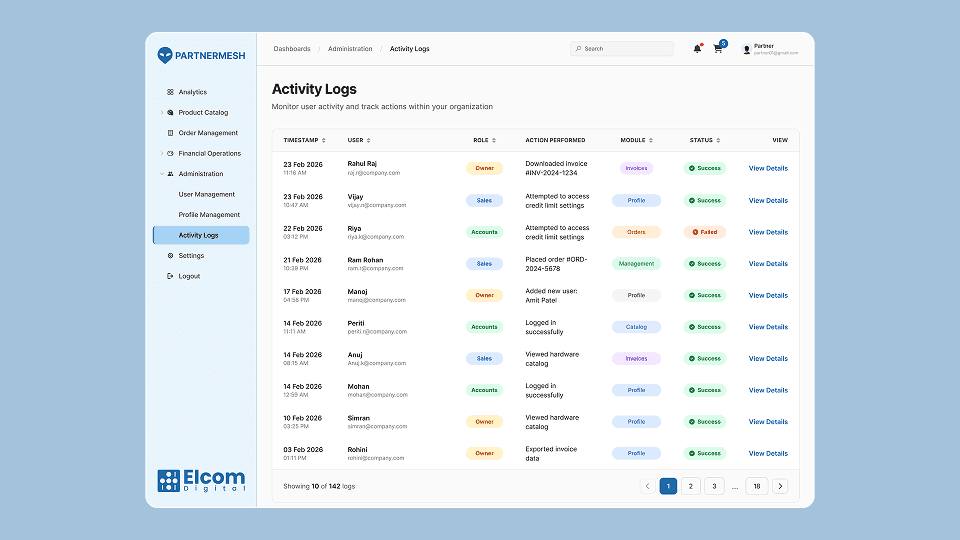Open User Management submenu item
The width and height of the screenshot is (960, 540).
207,195
